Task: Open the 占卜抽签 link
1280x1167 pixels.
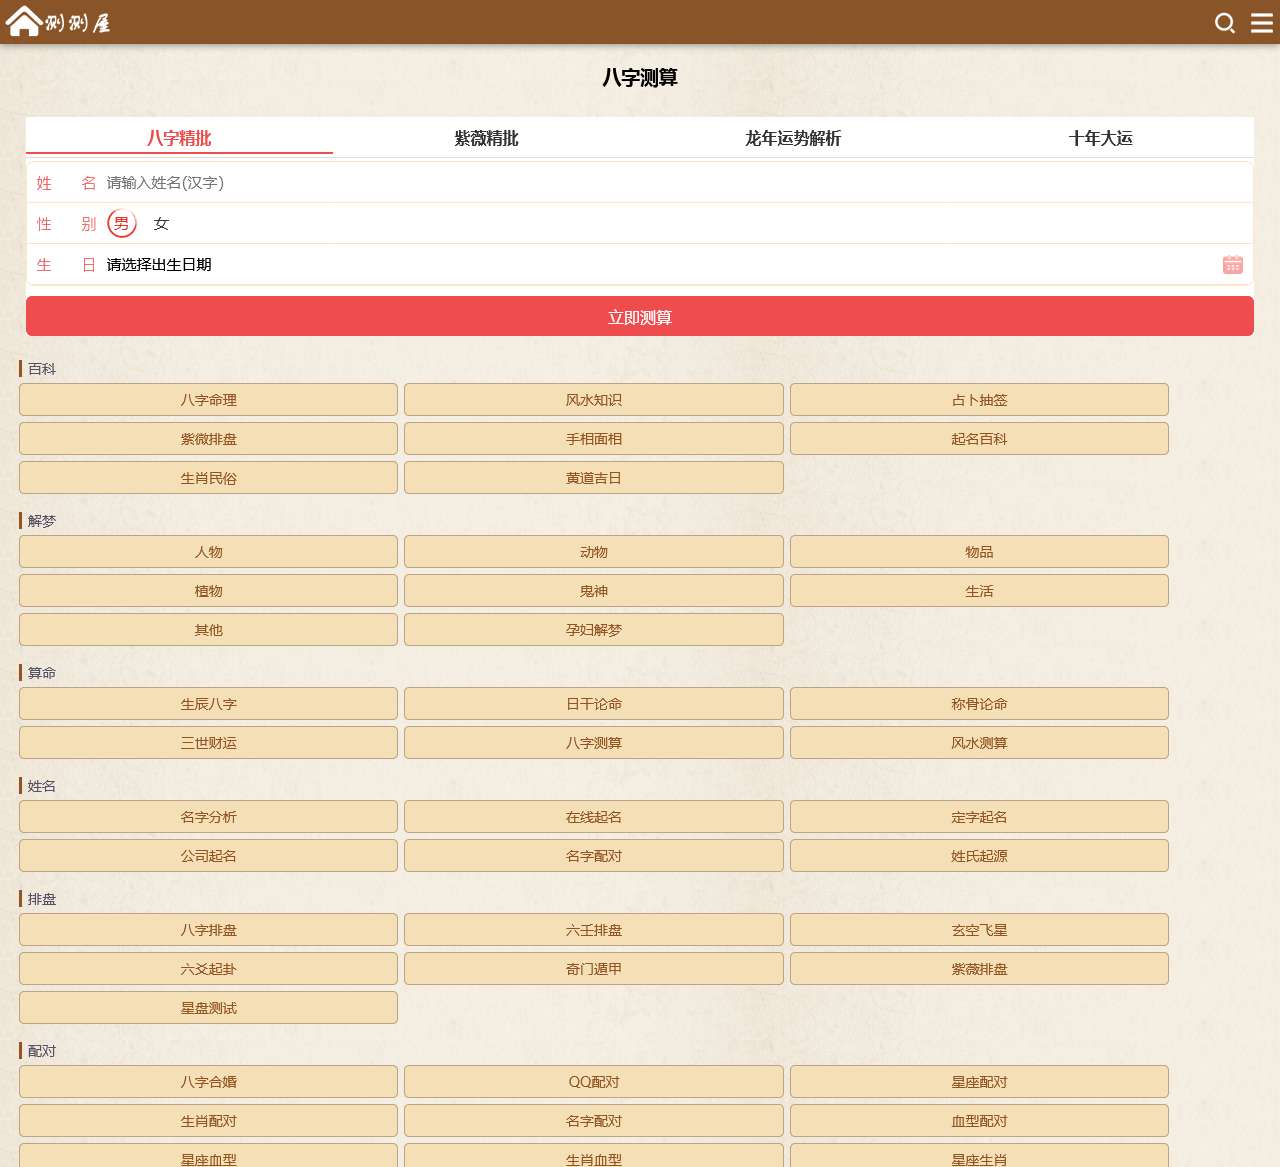Action: click(979, 400)
